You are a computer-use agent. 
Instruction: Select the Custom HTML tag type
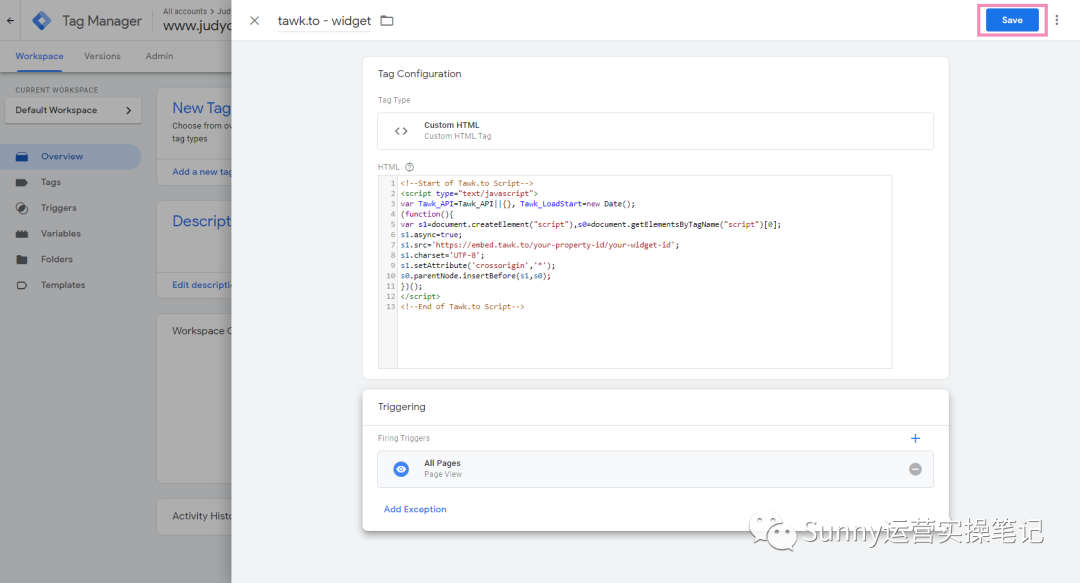pyautogui.click(x=655, y=131)
